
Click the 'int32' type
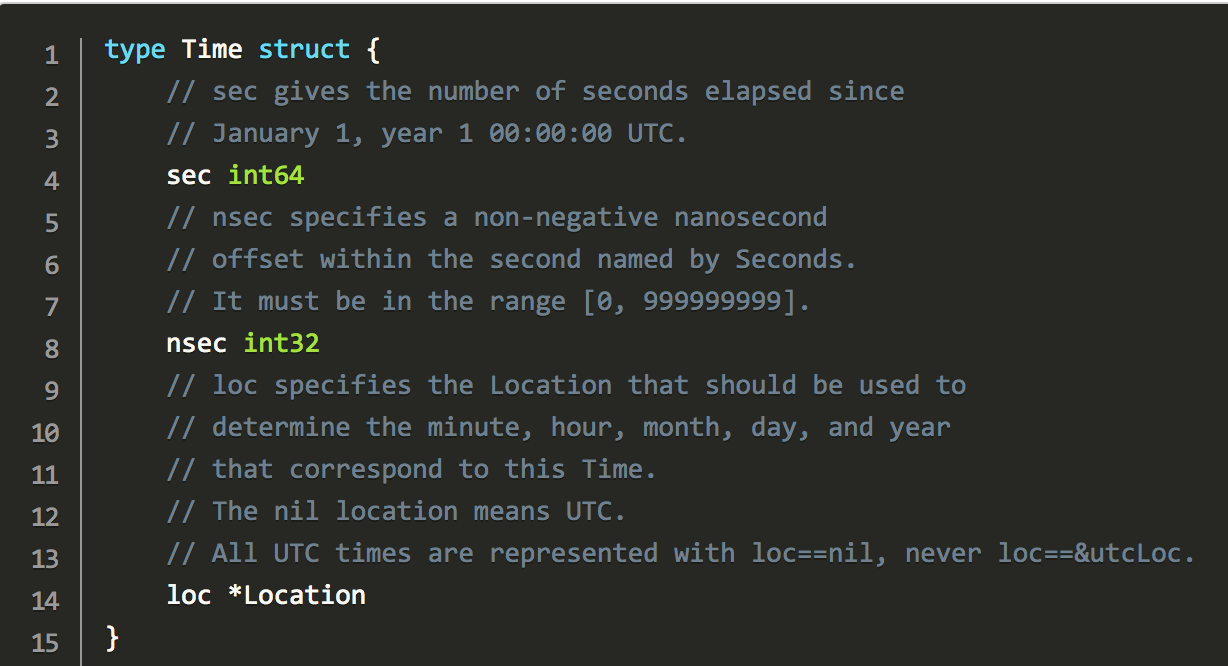[x=281, y=343]
